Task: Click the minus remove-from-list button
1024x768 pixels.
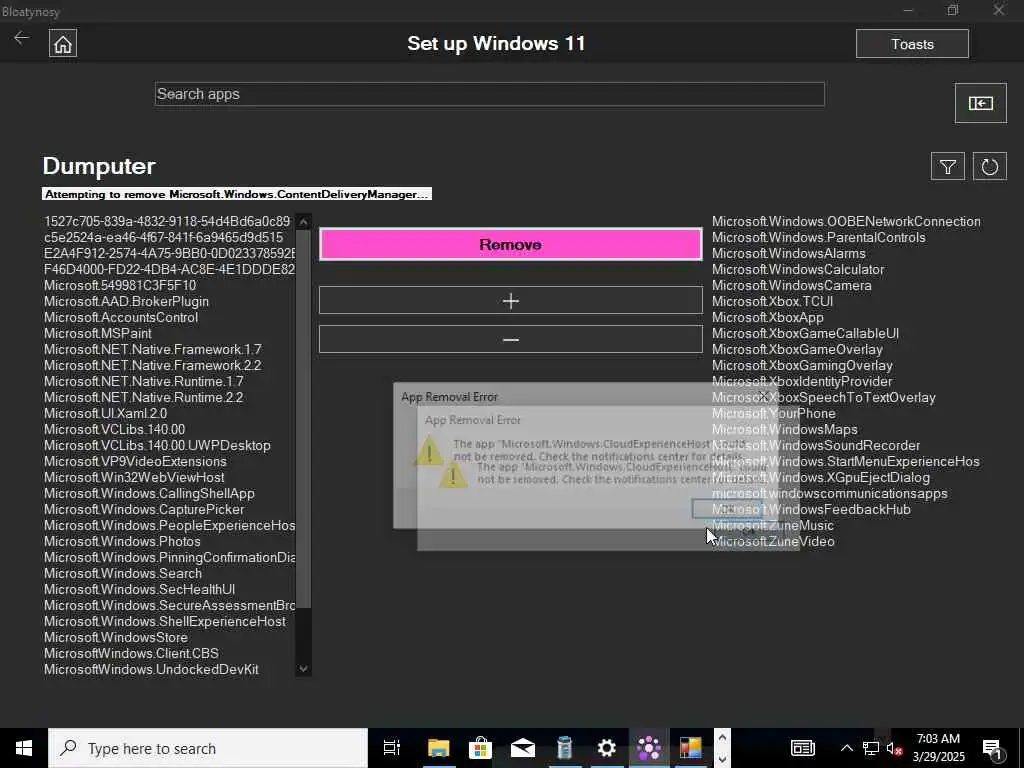Action: pos(511,340)
